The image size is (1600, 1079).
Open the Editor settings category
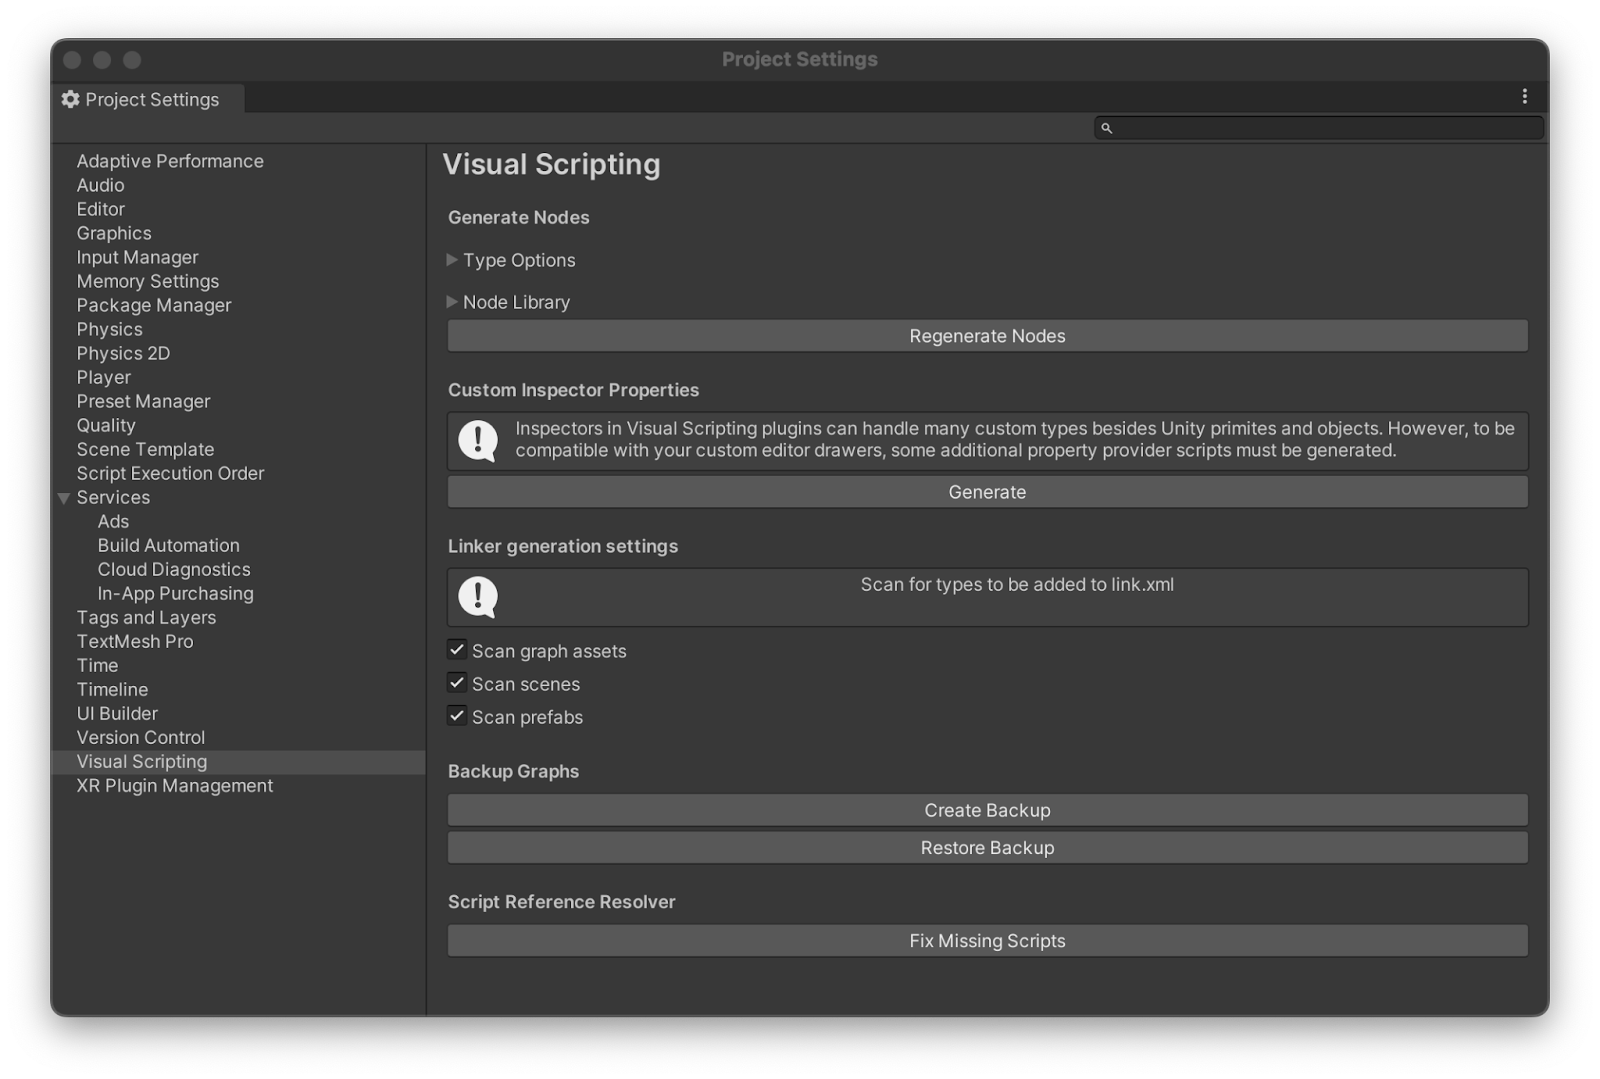100,209
